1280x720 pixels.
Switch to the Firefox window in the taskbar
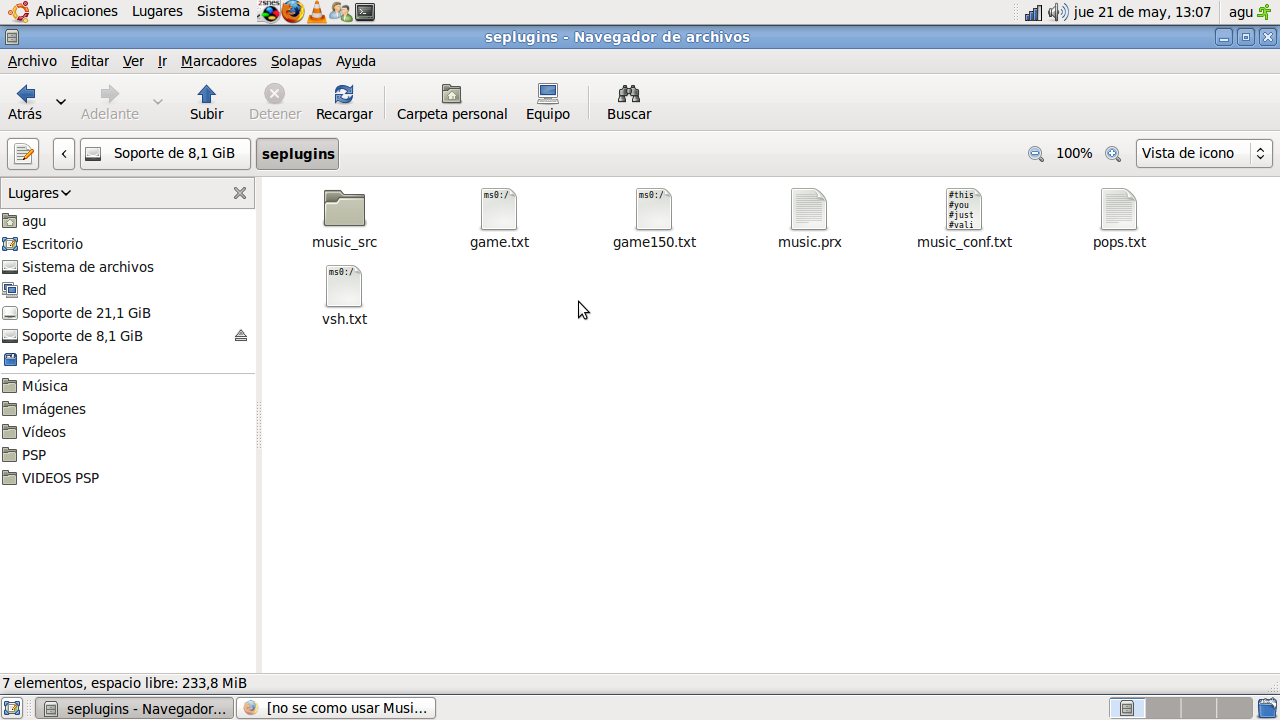(x=336, y=708)
